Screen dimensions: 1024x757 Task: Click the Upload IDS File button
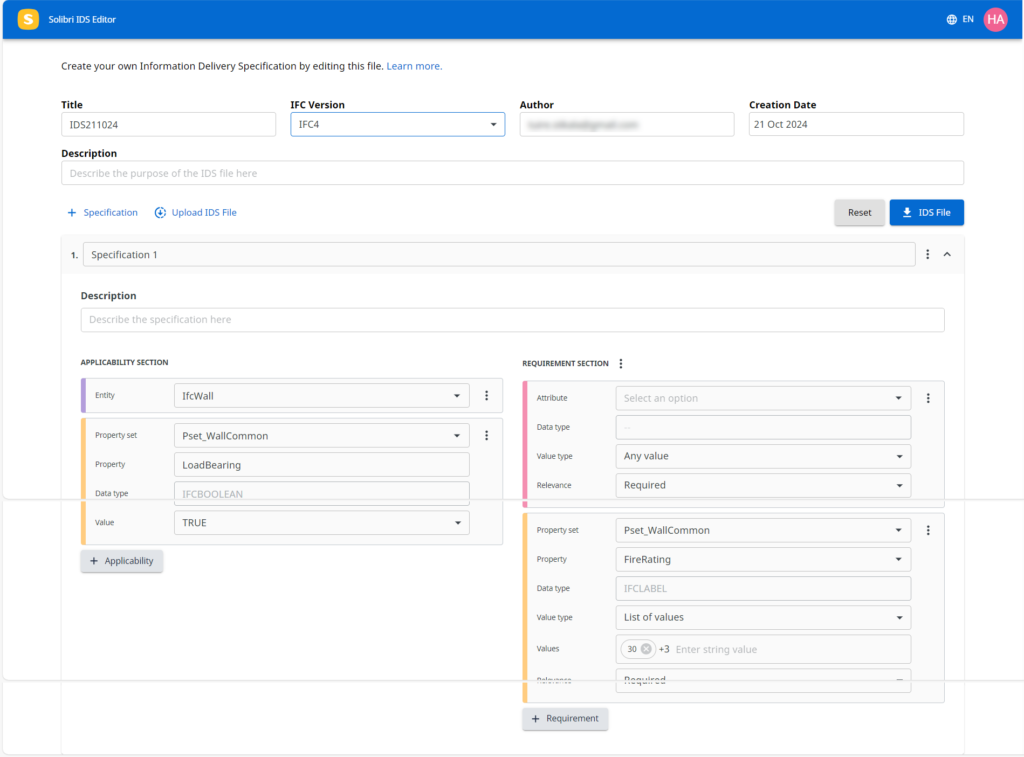tap(196, 213)
